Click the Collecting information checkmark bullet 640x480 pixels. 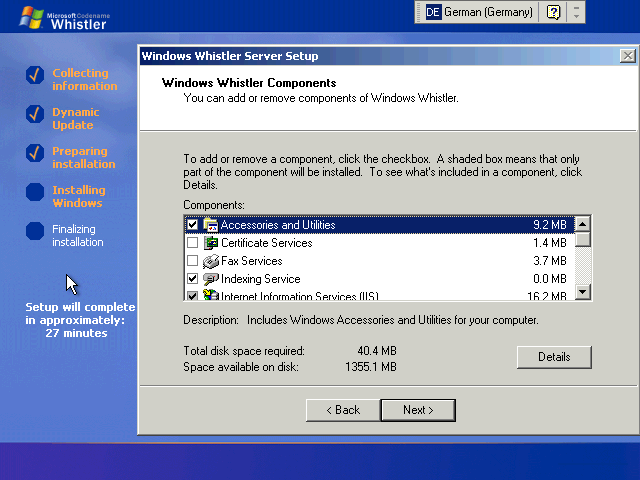[x=35, y=75]
